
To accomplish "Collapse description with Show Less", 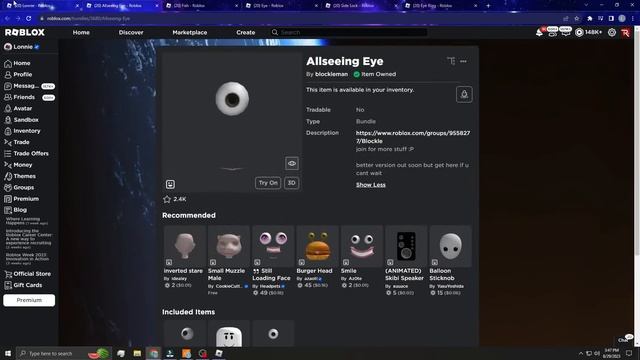I will (x=371, y=185).
